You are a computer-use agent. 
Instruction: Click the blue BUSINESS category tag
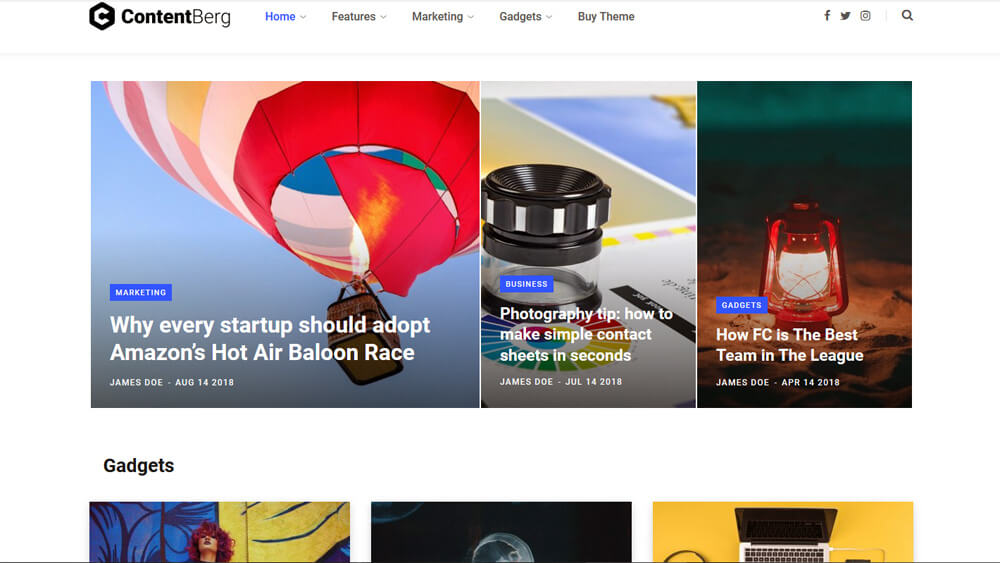tap(526, 284)
